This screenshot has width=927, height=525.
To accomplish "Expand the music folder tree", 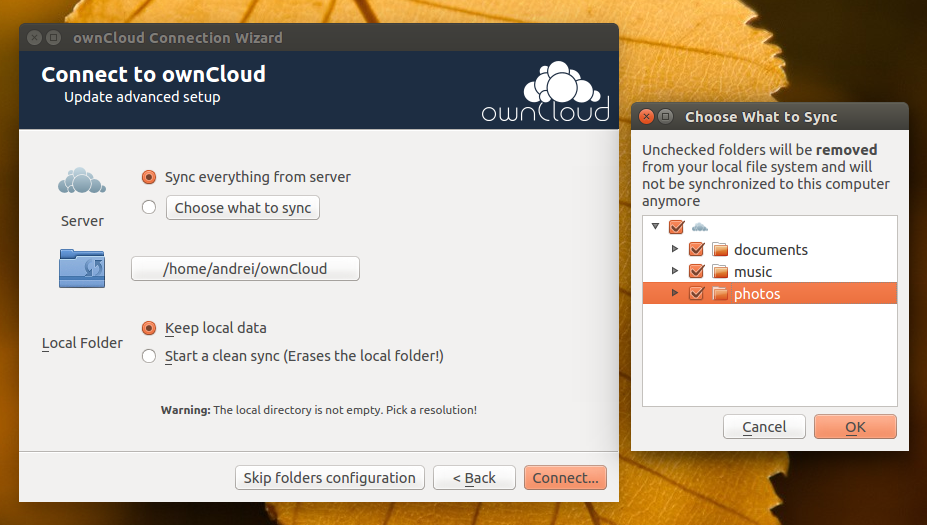I will tap(675, 271).
